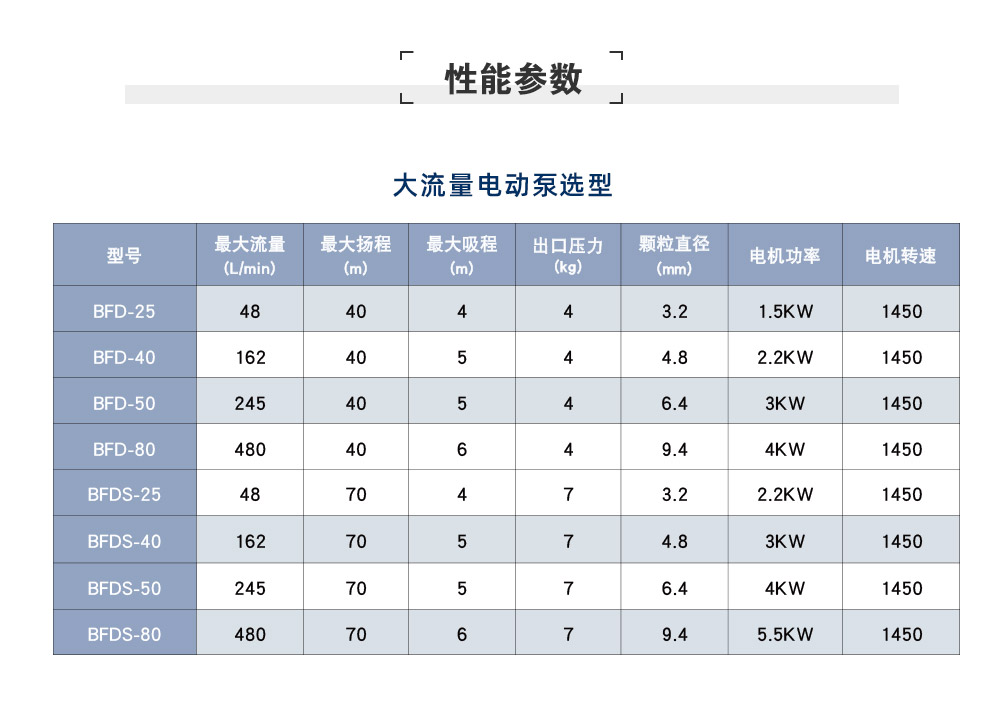Select the 最大扬程 (m) column header
Image resolution: width=1000 pixels, height=707 pixels.
click(x=356, y=255)
